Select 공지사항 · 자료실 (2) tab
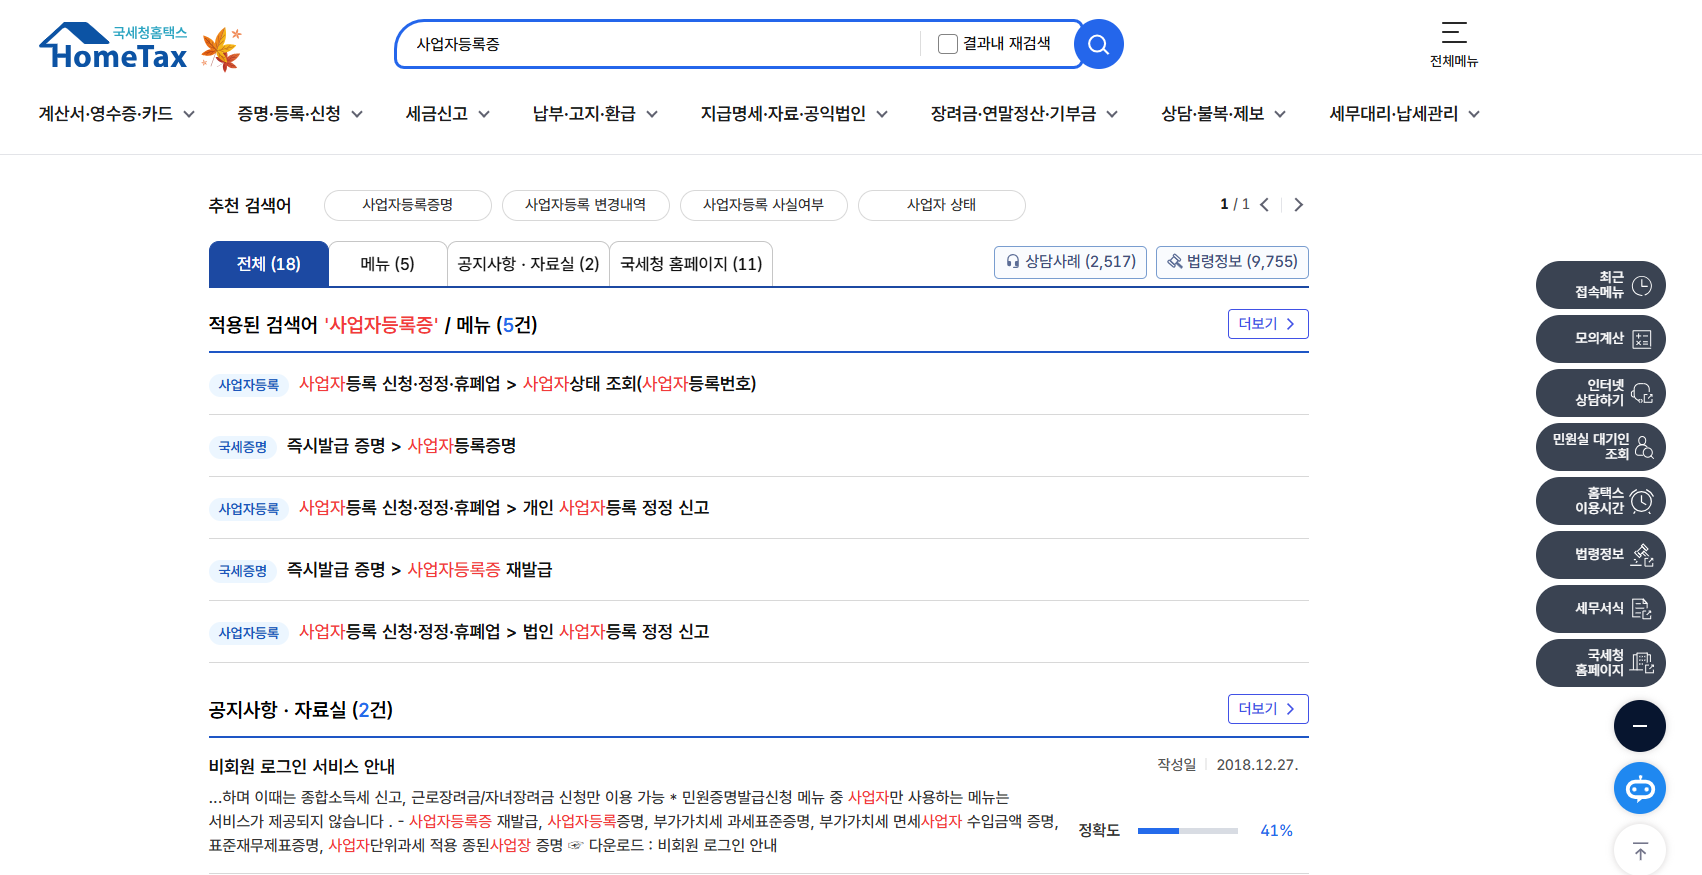 [528, 264]
